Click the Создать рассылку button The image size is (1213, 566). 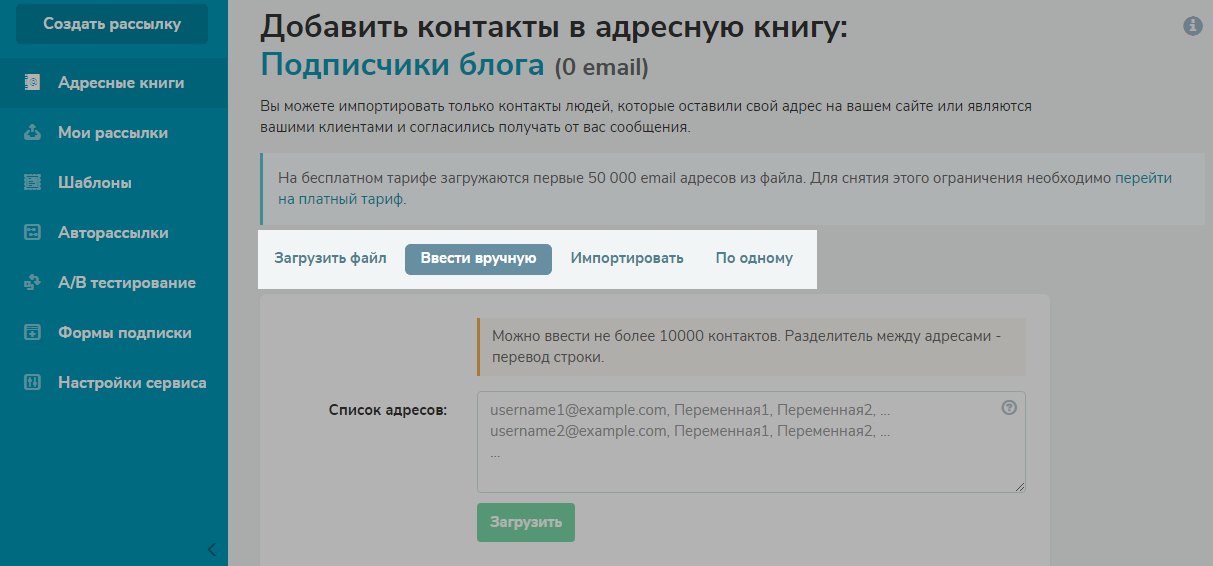point(112,24)
